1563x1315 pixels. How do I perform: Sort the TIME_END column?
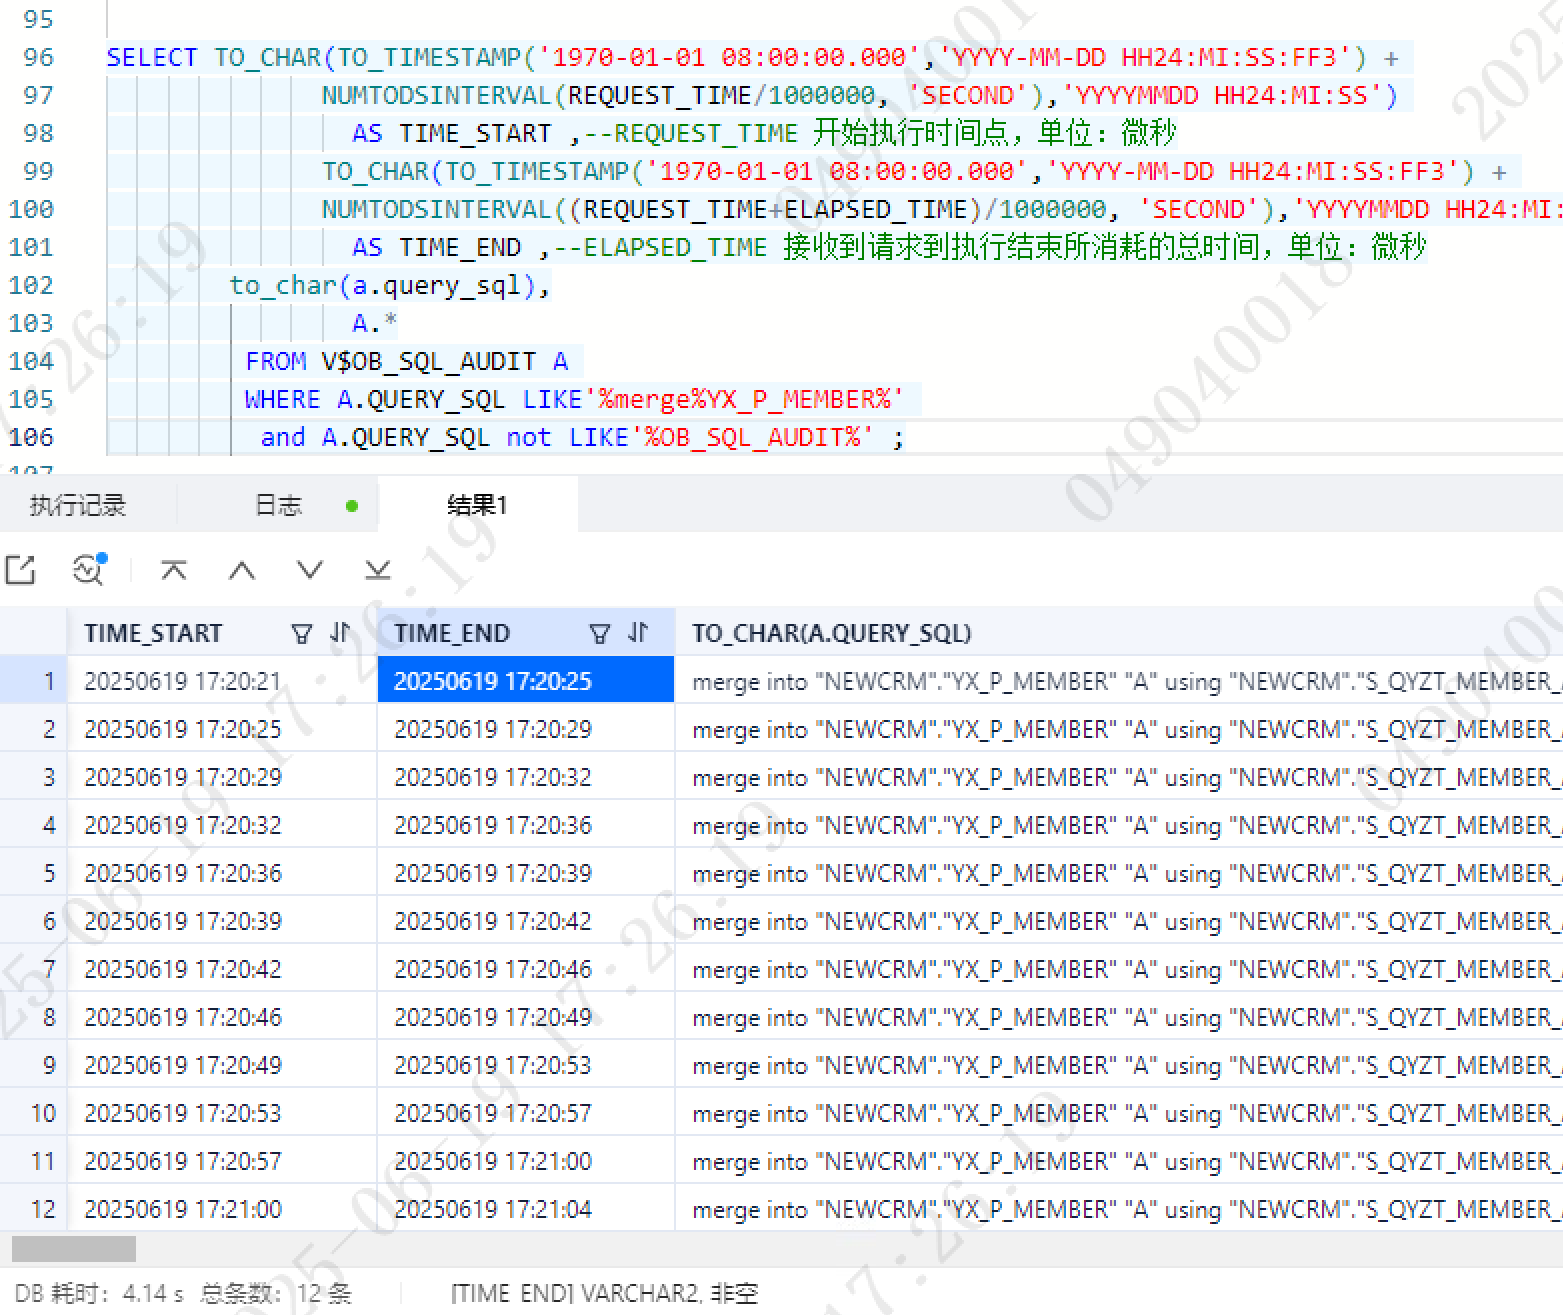pos(638,632)
